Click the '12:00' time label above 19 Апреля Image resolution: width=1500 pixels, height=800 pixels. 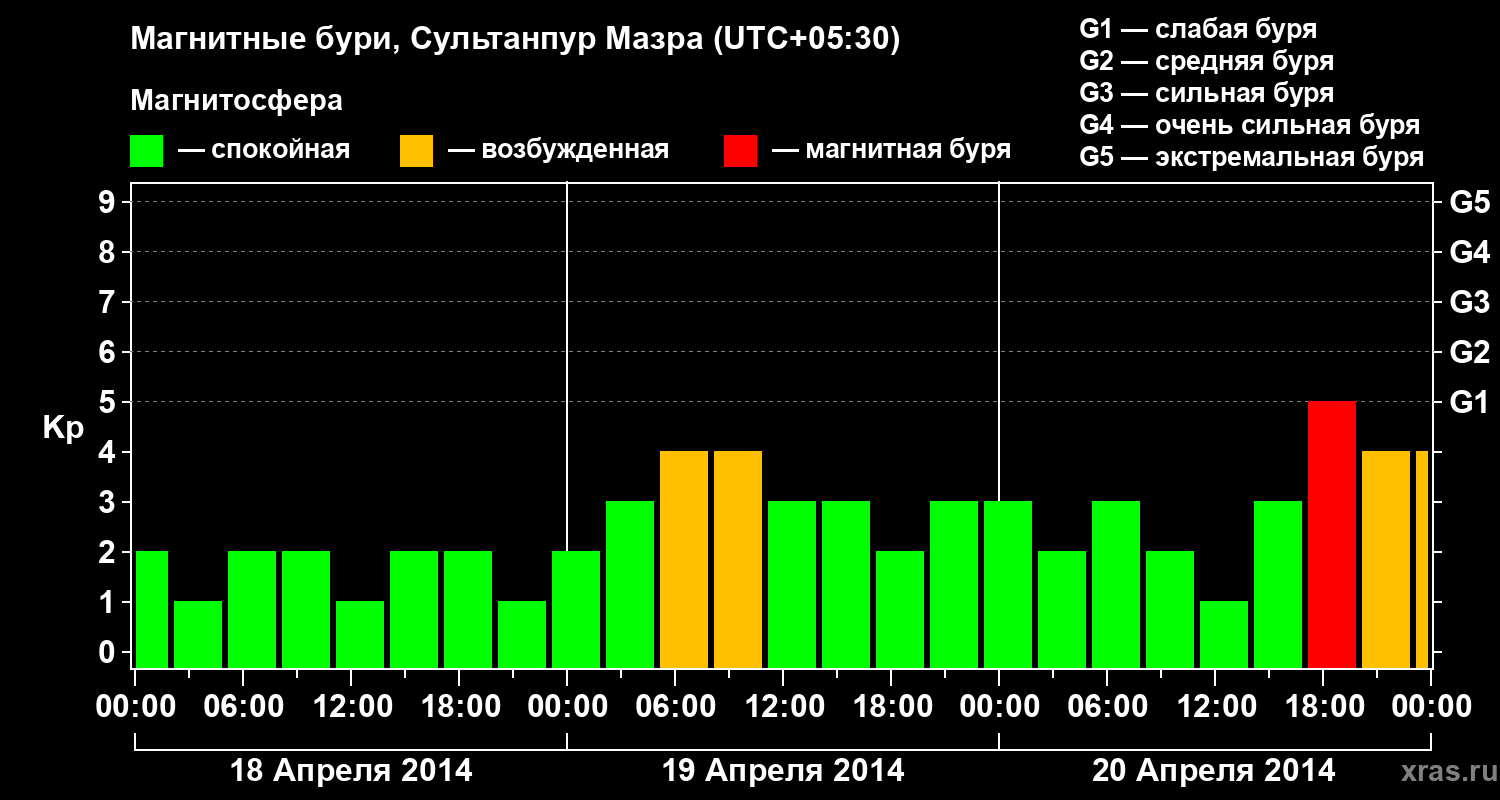click(x=784, y=706)
